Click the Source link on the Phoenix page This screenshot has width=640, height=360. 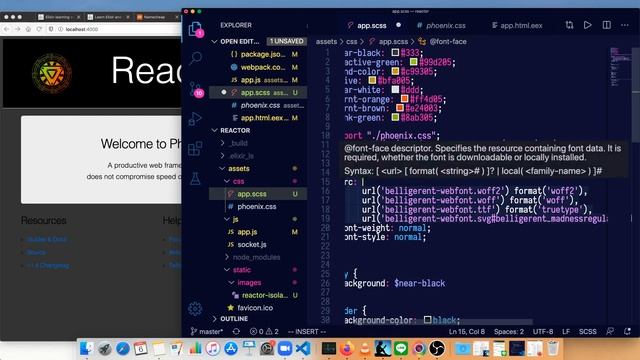pyautogui.click(x=36, y=252)
